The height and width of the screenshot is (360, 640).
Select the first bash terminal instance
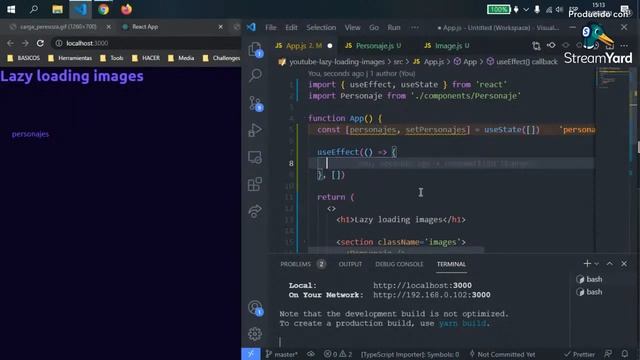click(x=590, y=279)
